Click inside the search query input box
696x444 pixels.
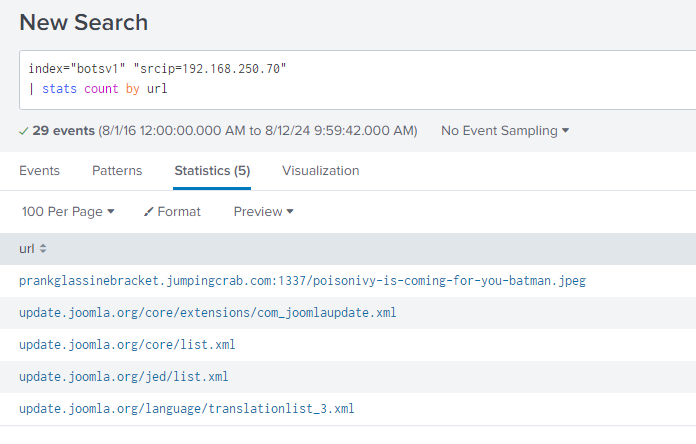[357, 80]
